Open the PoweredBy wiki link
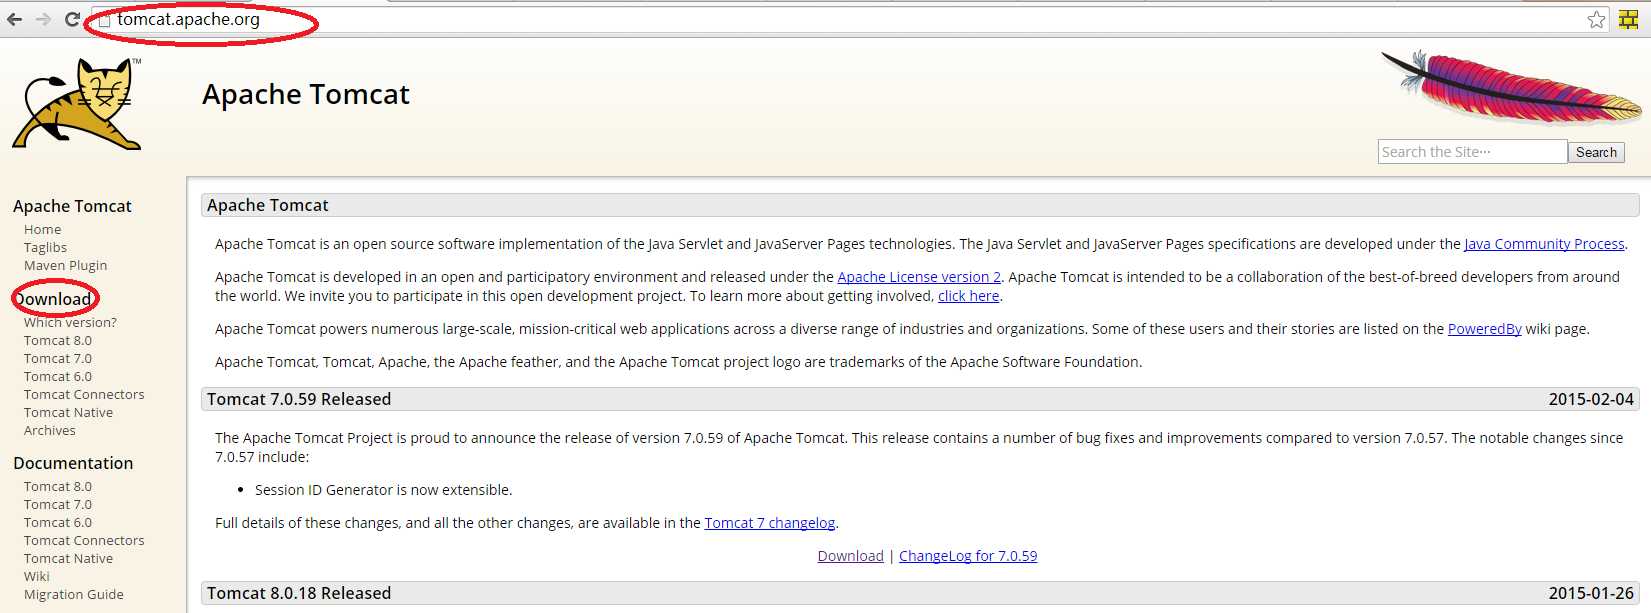 pos(1485,329)
